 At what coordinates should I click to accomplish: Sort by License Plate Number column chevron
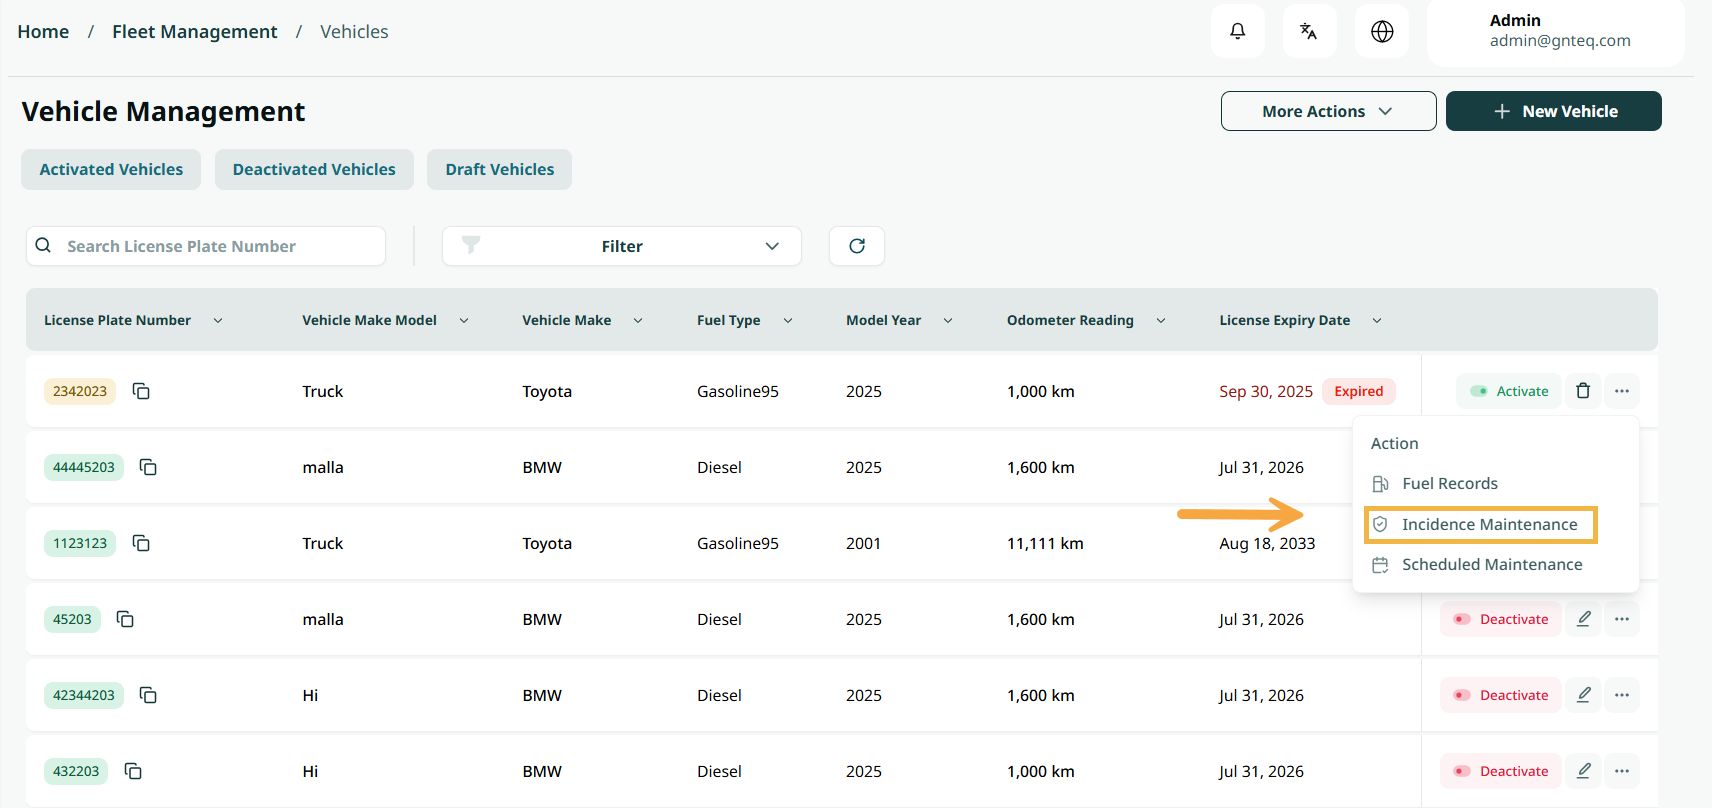pyautogui.click(x=218, y=320)
